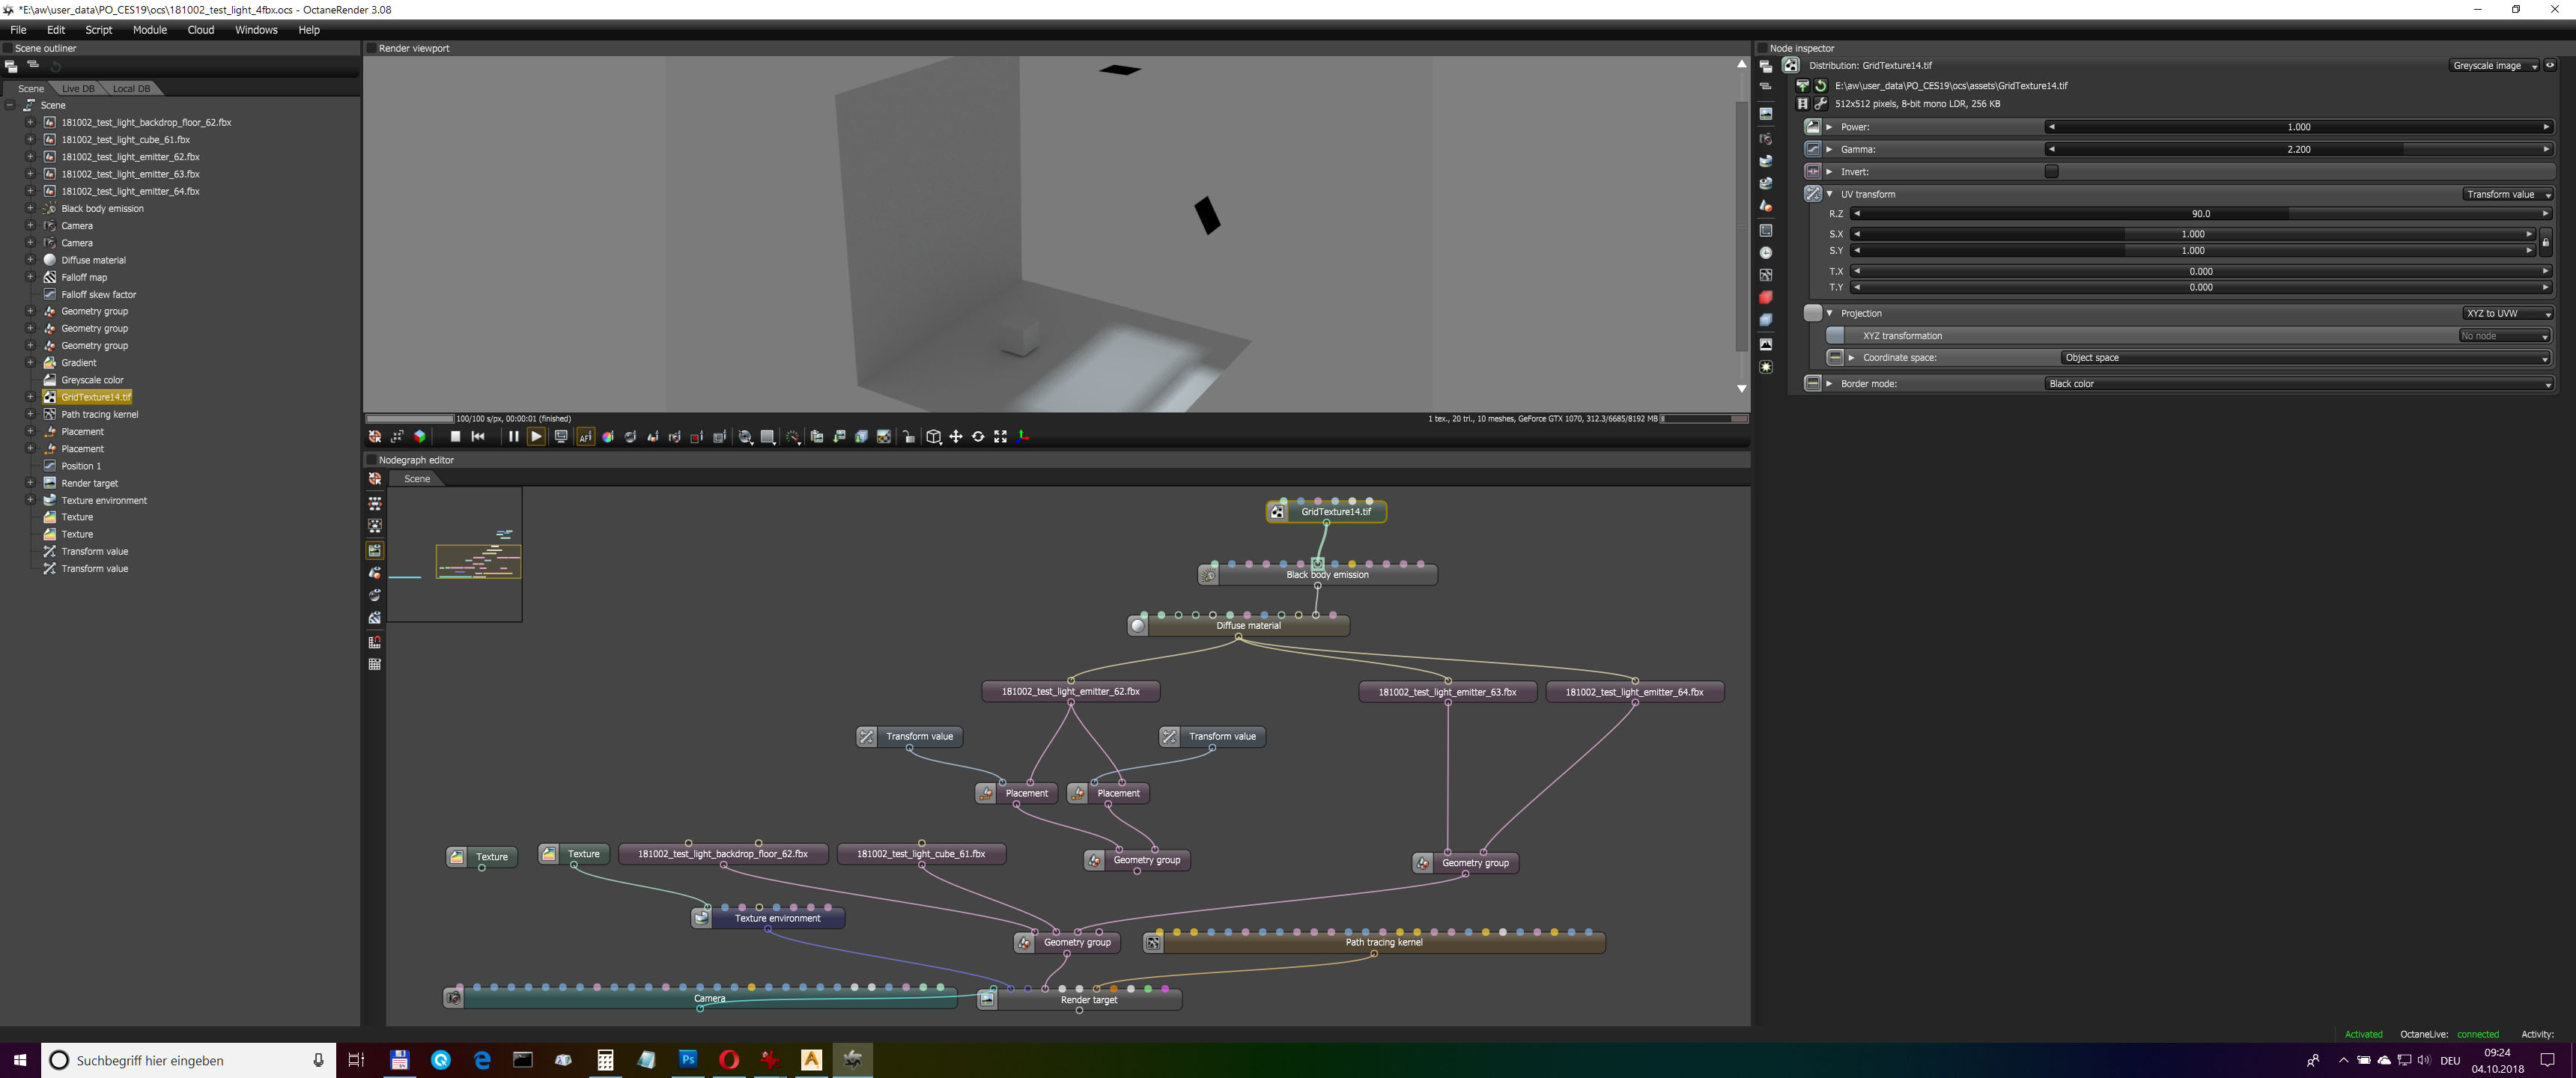Click the GridTexture14.tif node in nodegraph

[x=1335, y=512]
